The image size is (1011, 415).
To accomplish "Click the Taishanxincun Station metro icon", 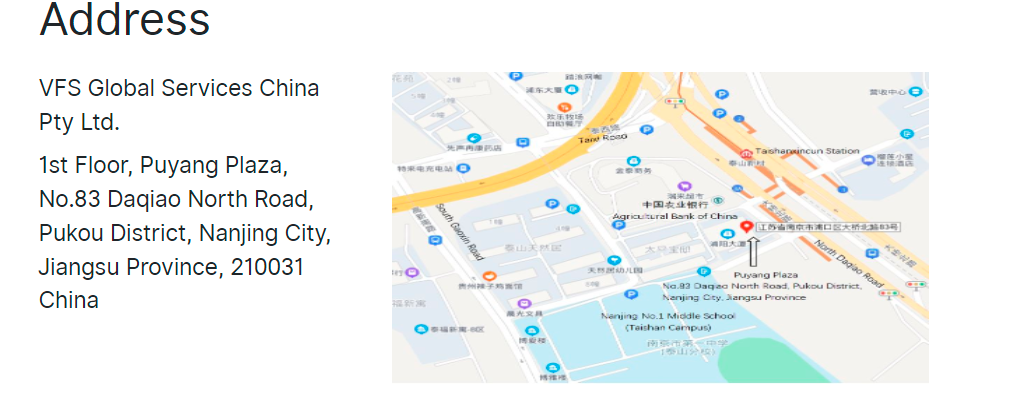I will [747, 153].
